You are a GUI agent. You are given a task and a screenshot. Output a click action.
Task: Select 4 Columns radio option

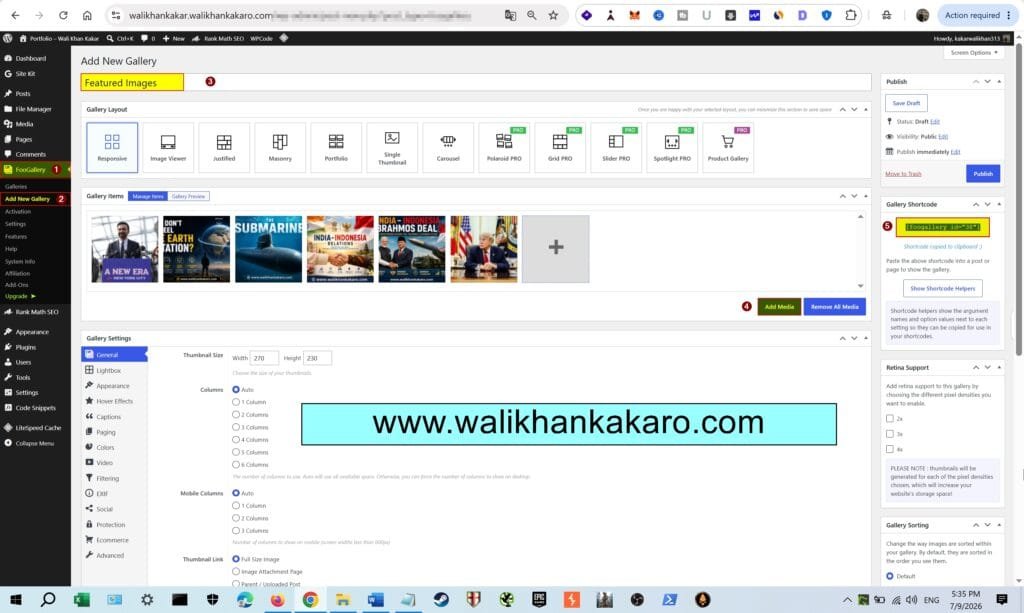[x=236, y=439]
